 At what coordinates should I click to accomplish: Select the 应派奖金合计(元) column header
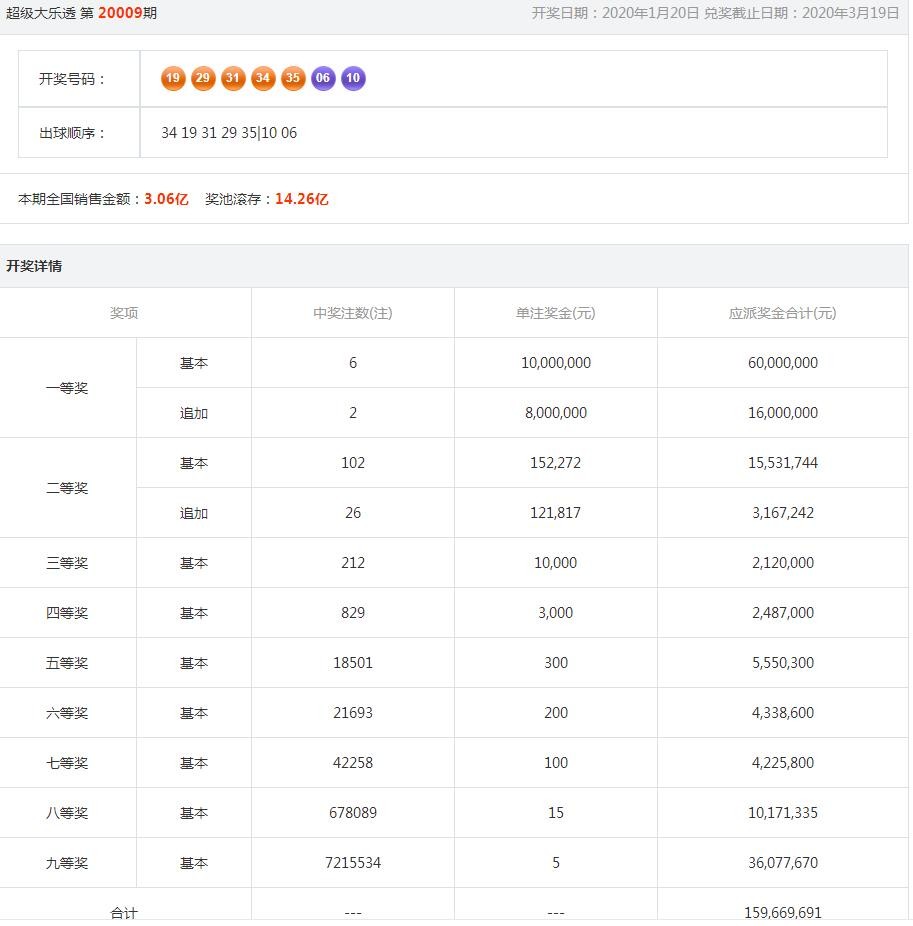783,313
